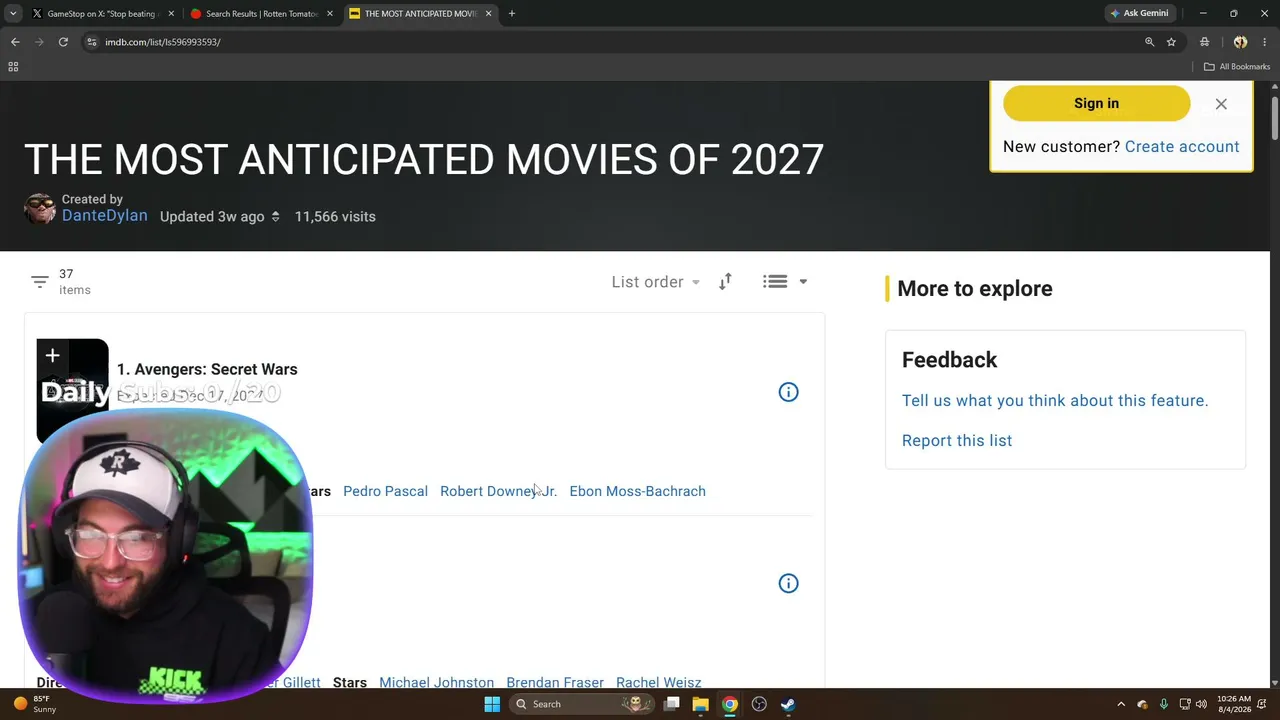Open Rachel Weisz's page

pyautogui.click(x=658, y=682)
